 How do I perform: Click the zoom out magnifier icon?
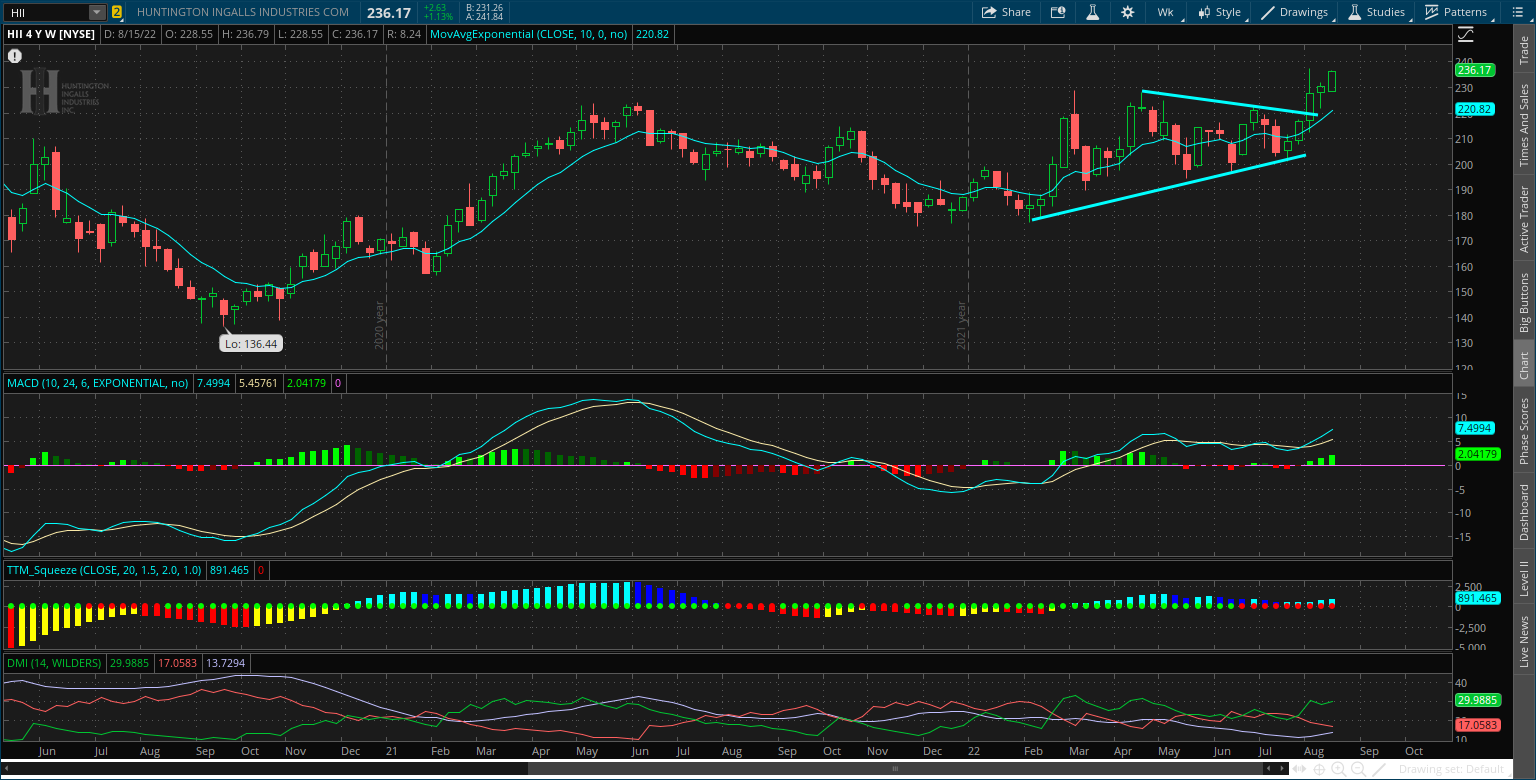click(x=1357, y=769)
